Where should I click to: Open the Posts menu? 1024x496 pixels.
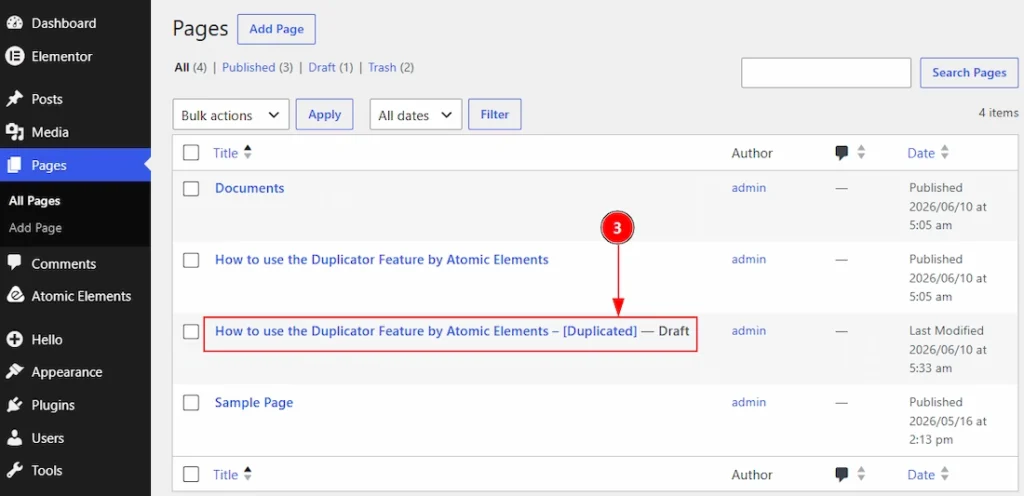[x=47, y=99]
